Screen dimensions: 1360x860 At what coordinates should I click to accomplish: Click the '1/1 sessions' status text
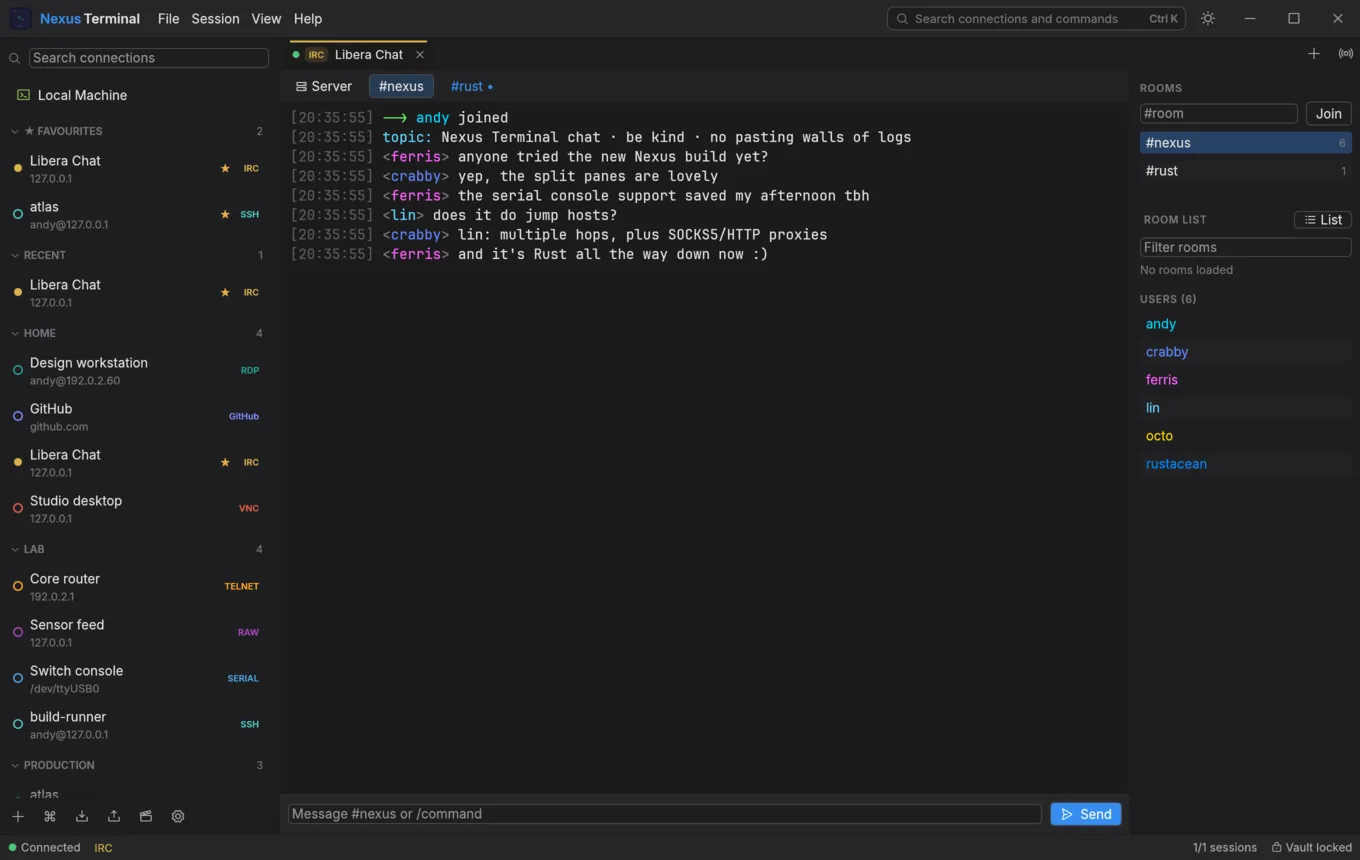pos(1225,848)
